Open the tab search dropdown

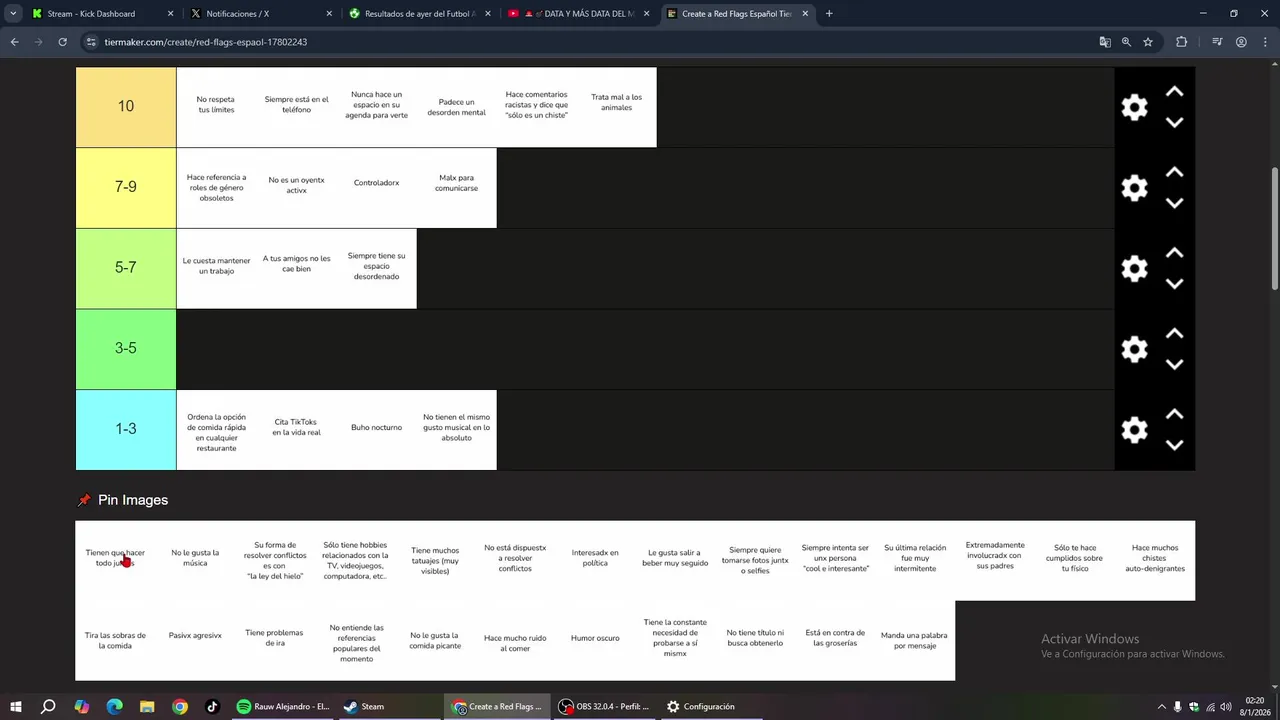tap(13, 14)
